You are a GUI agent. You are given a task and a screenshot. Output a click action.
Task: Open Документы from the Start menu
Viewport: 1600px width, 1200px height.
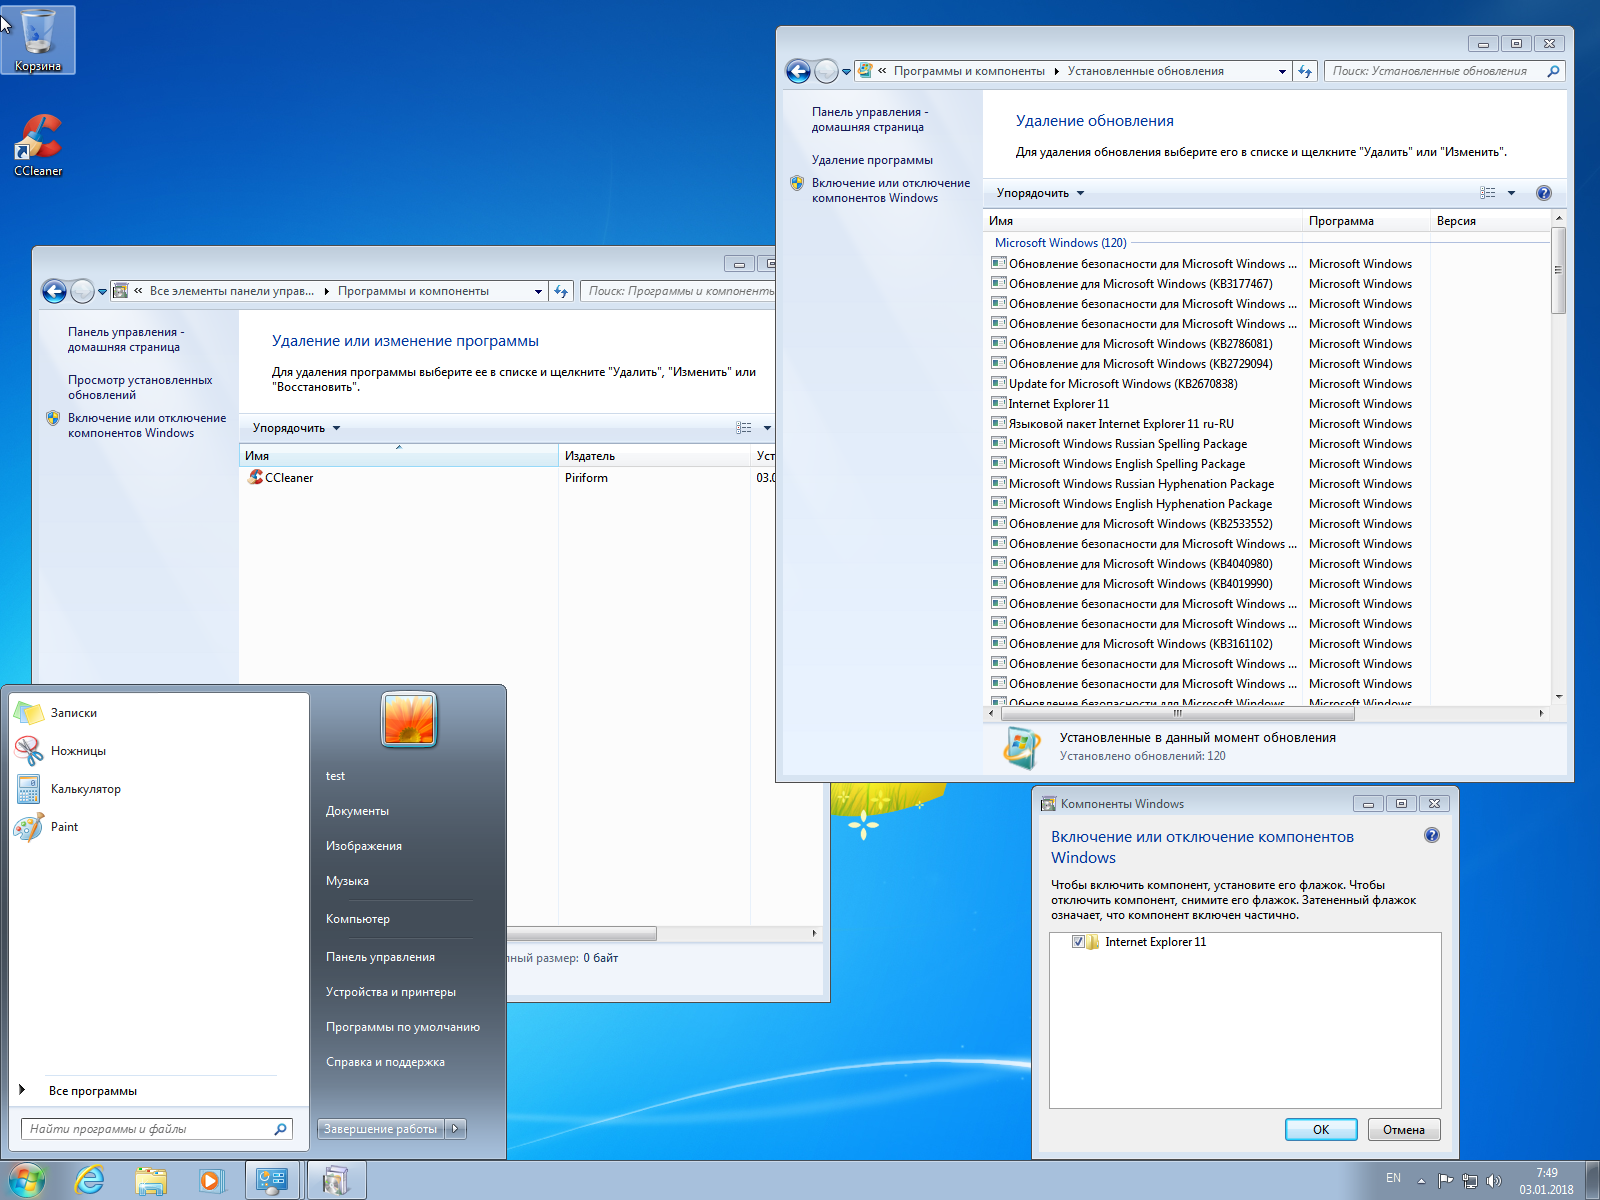357,811
